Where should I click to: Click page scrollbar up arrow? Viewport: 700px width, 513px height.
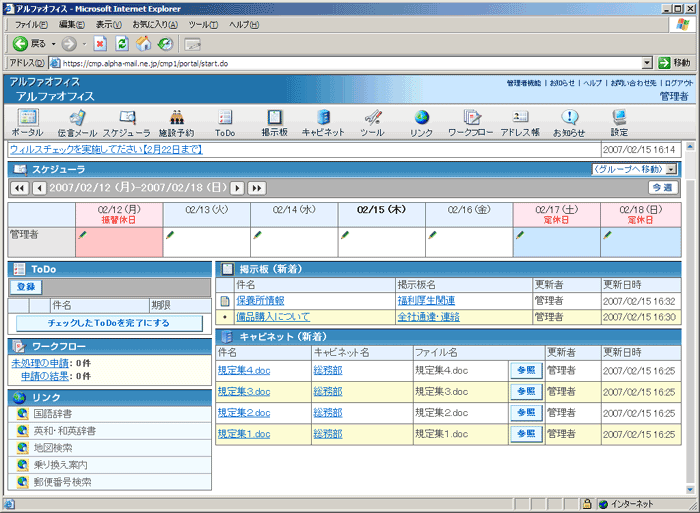690,146
